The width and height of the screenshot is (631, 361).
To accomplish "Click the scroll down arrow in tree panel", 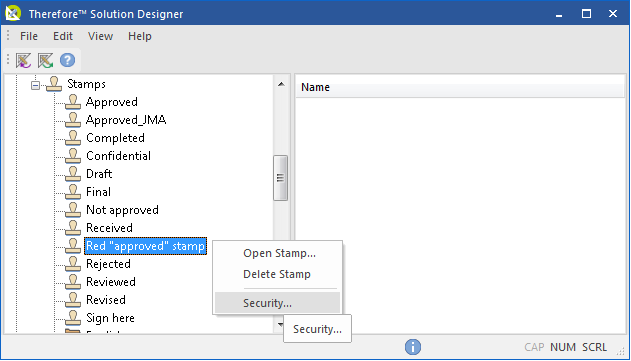I will (280, 324).
